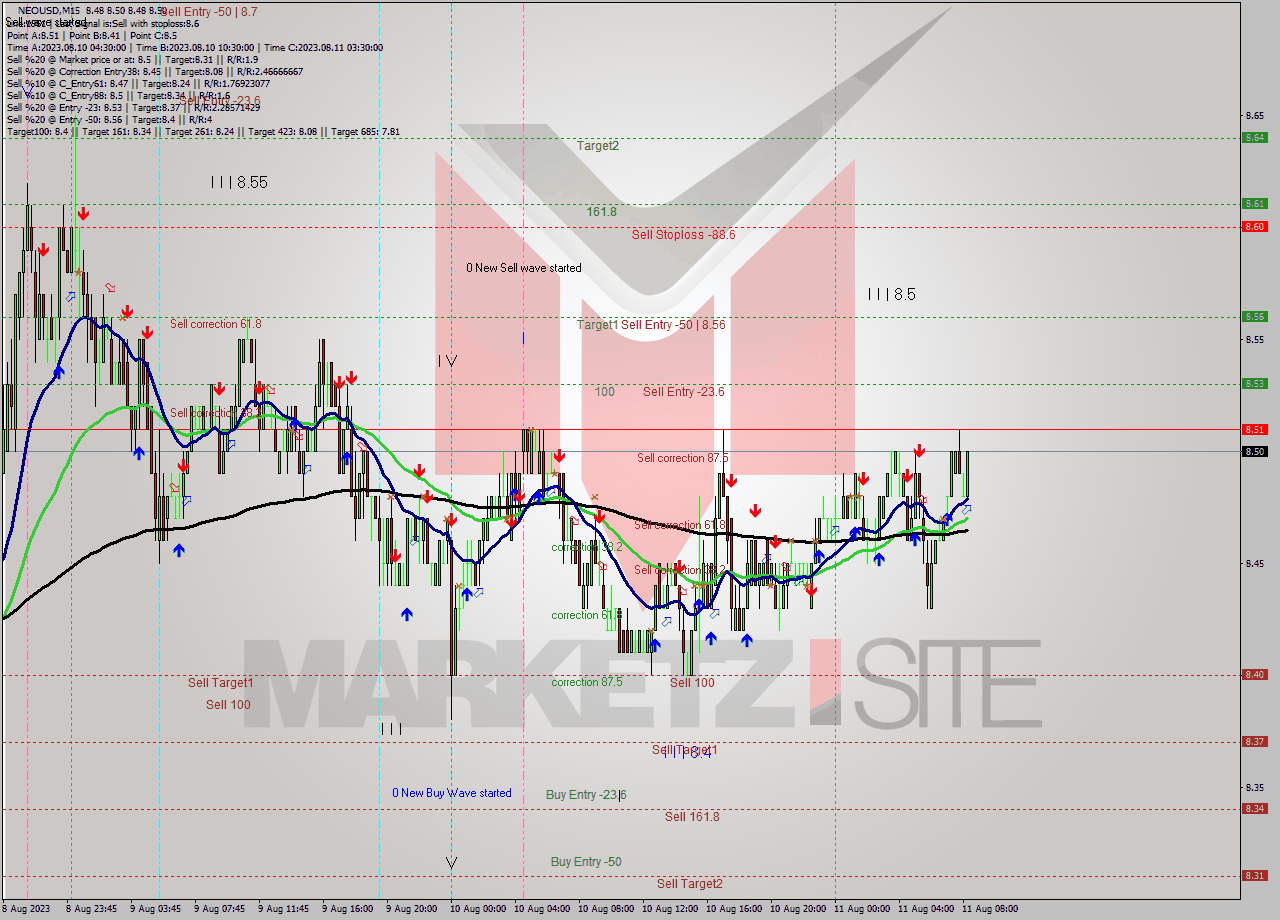This screenshot has width=1280, height=920.
Task: Click the 'Sell %20 @ Entry -50: 8.56' line
Action: (108, 119)
